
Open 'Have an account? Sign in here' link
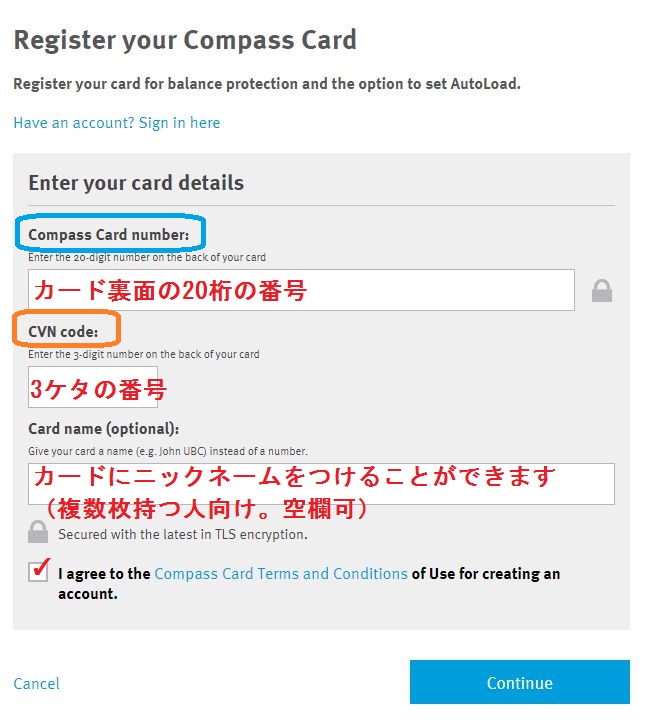pyautogui.click(x=117, y=123)
